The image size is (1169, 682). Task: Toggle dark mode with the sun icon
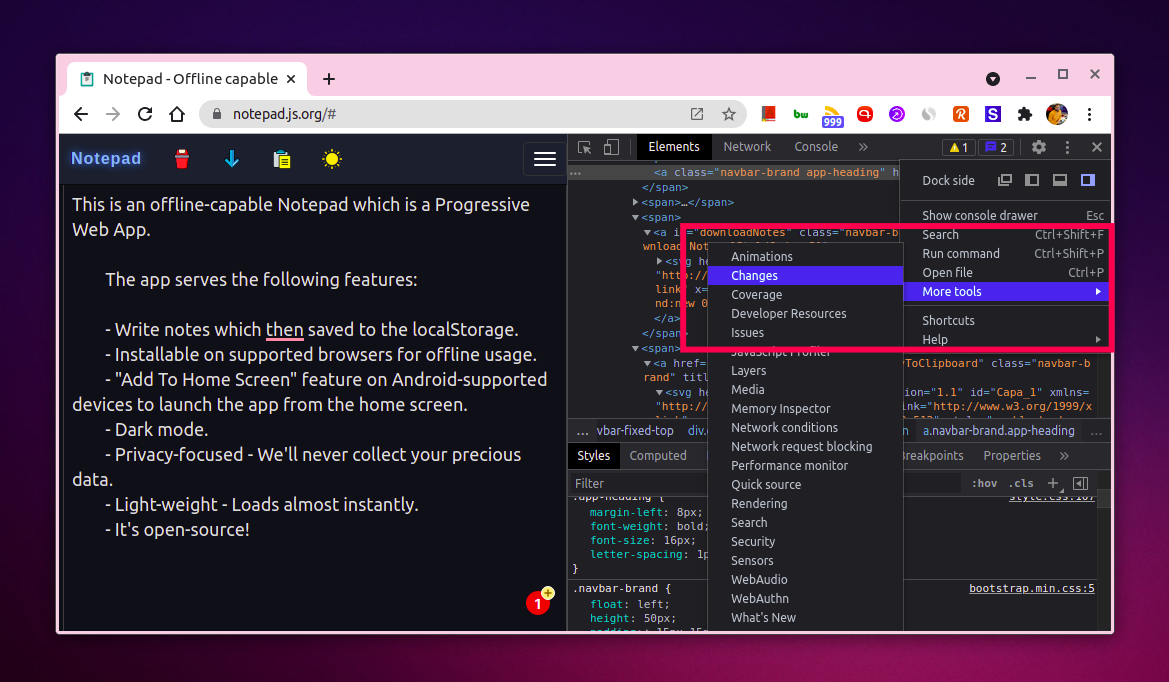[x=332, y=159]
